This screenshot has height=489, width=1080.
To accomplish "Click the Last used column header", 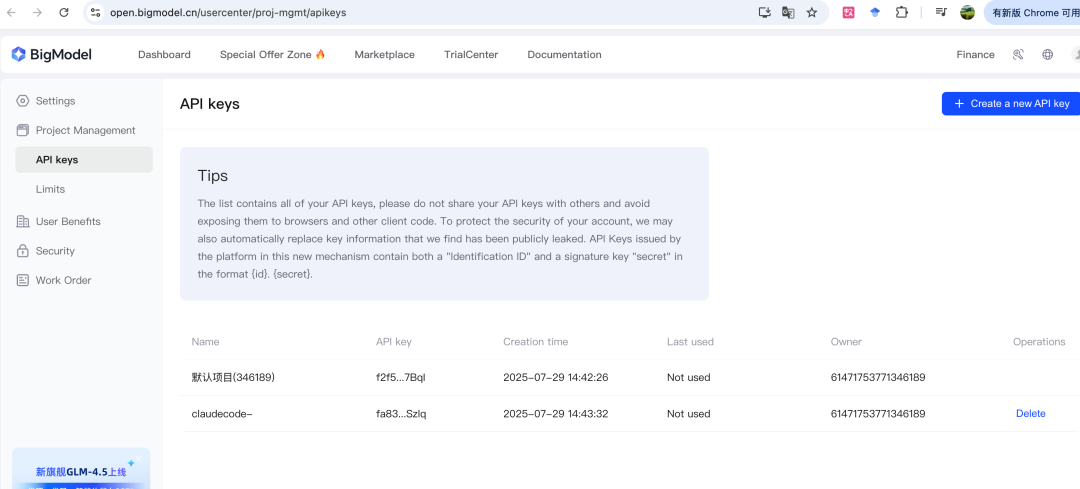I will coord(690,342).
